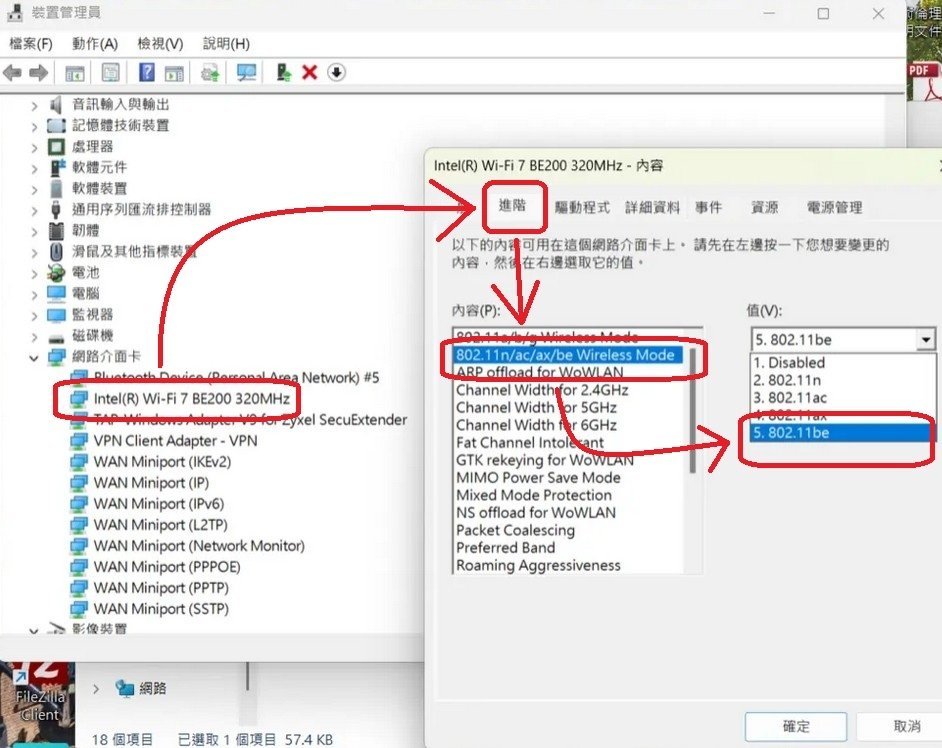This screenshot has height=748, width=942.
Task: Go back with the left arrow toolbar icon
Action: pyautogui.click(x=12, y=73)
